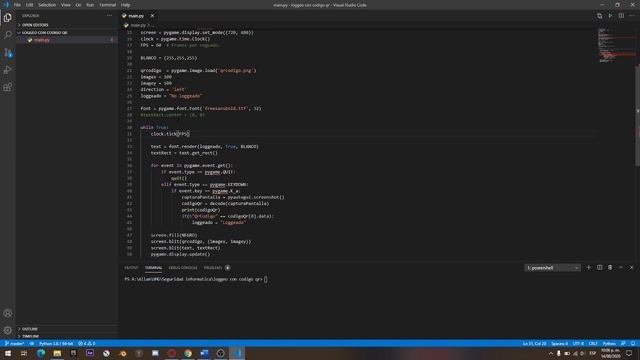Open the Windows Start button
Screen dimensions: 640x360
[8, 353]
